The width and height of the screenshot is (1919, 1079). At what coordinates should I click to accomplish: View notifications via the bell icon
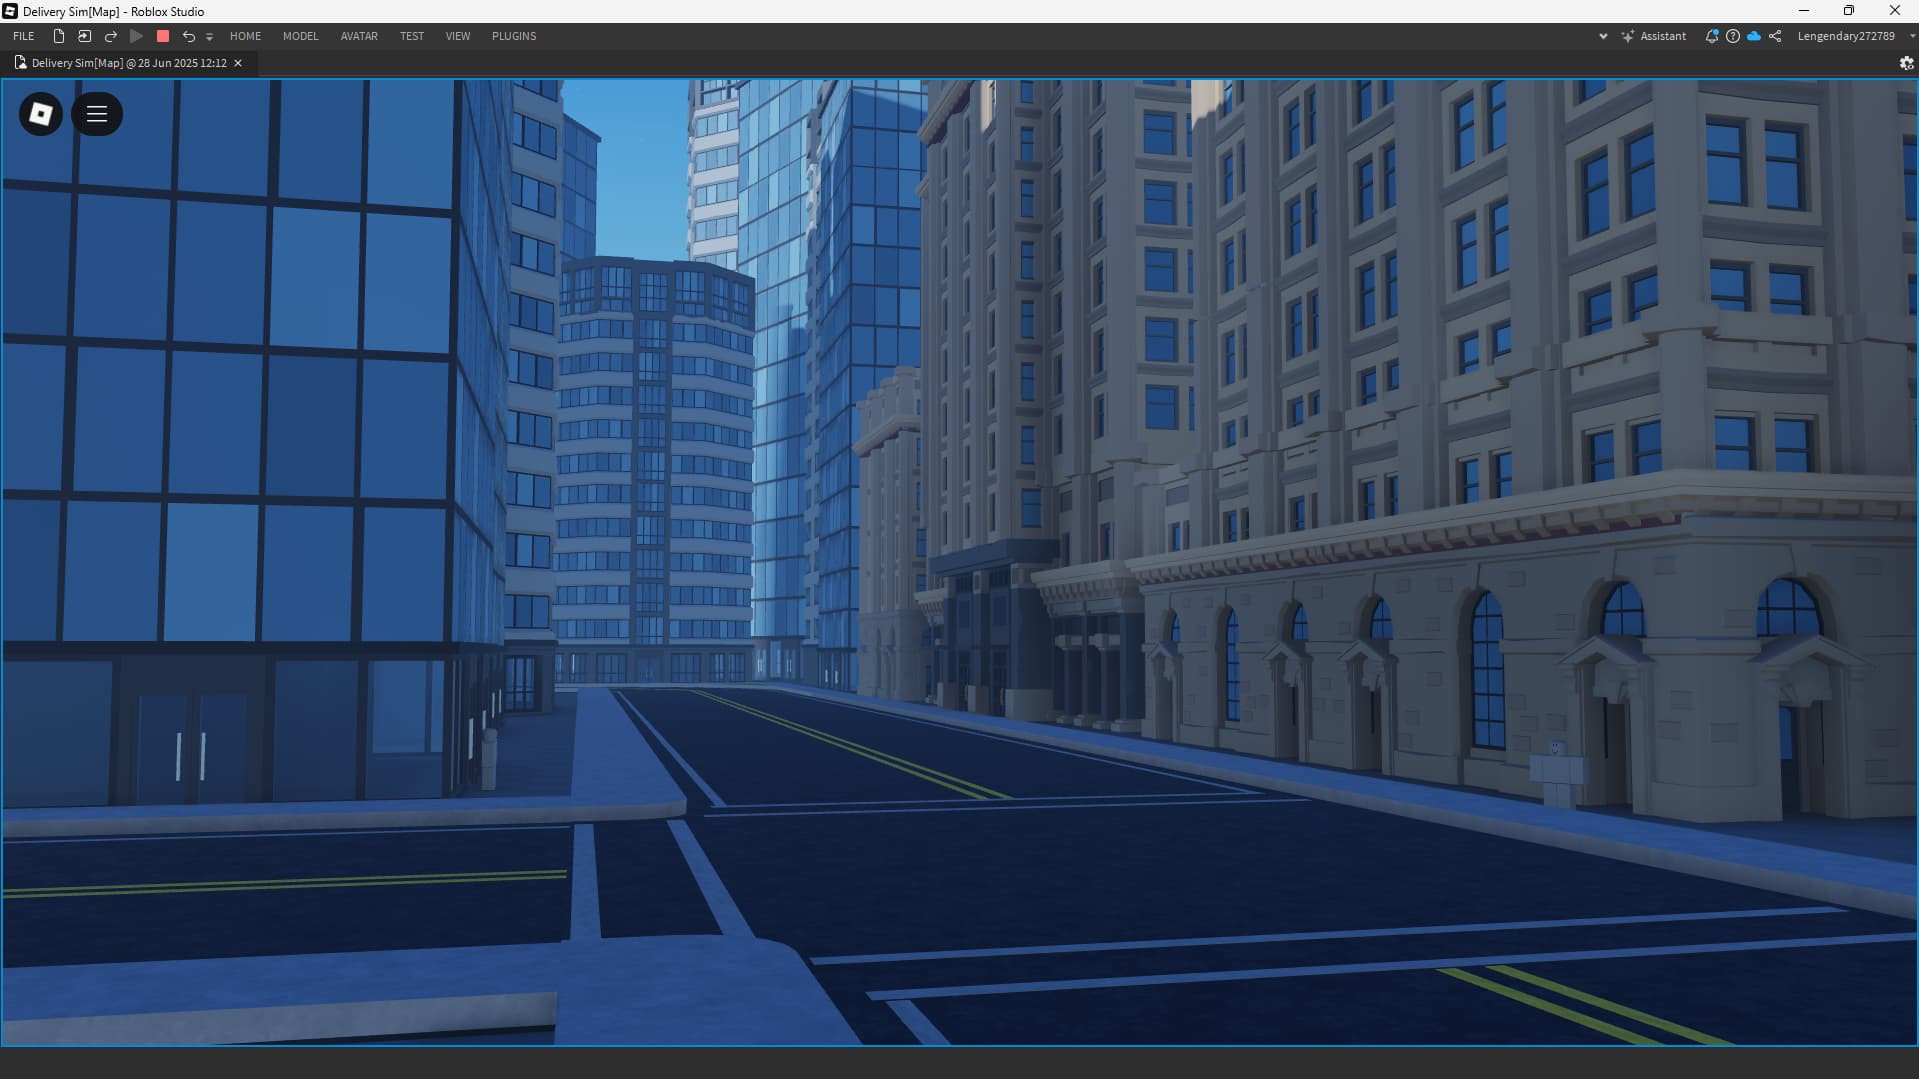(1712, 36)
